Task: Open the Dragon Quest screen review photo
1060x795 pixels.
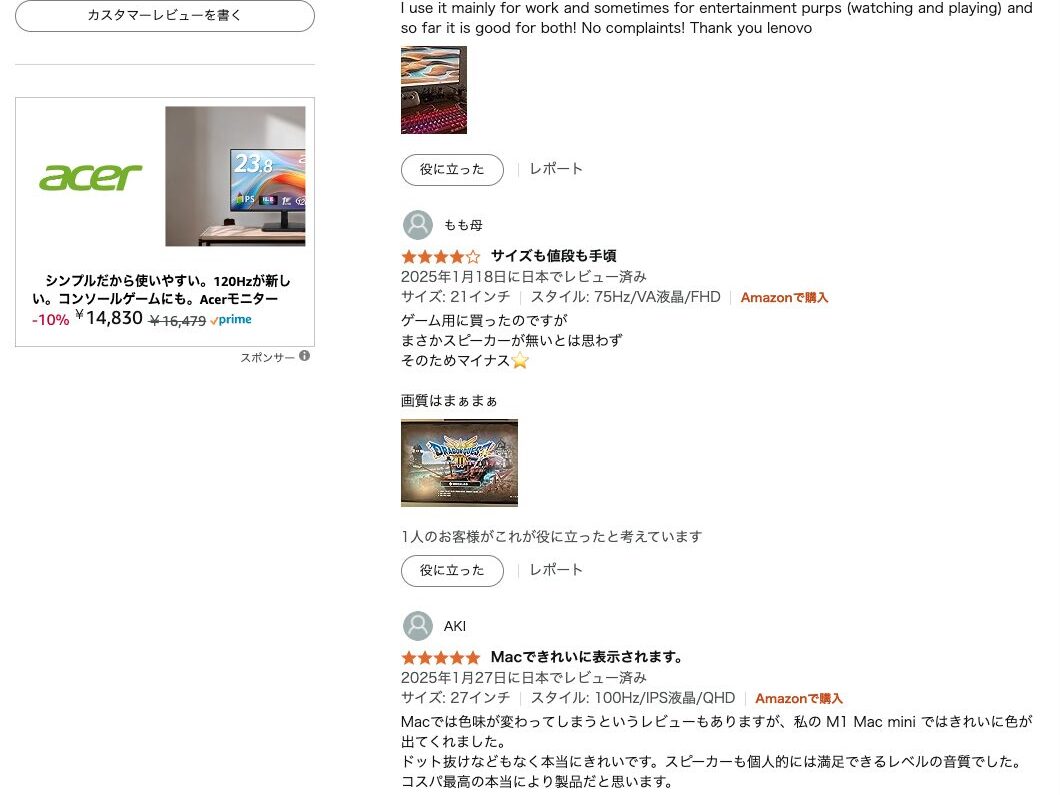Action: coord(459,462)
